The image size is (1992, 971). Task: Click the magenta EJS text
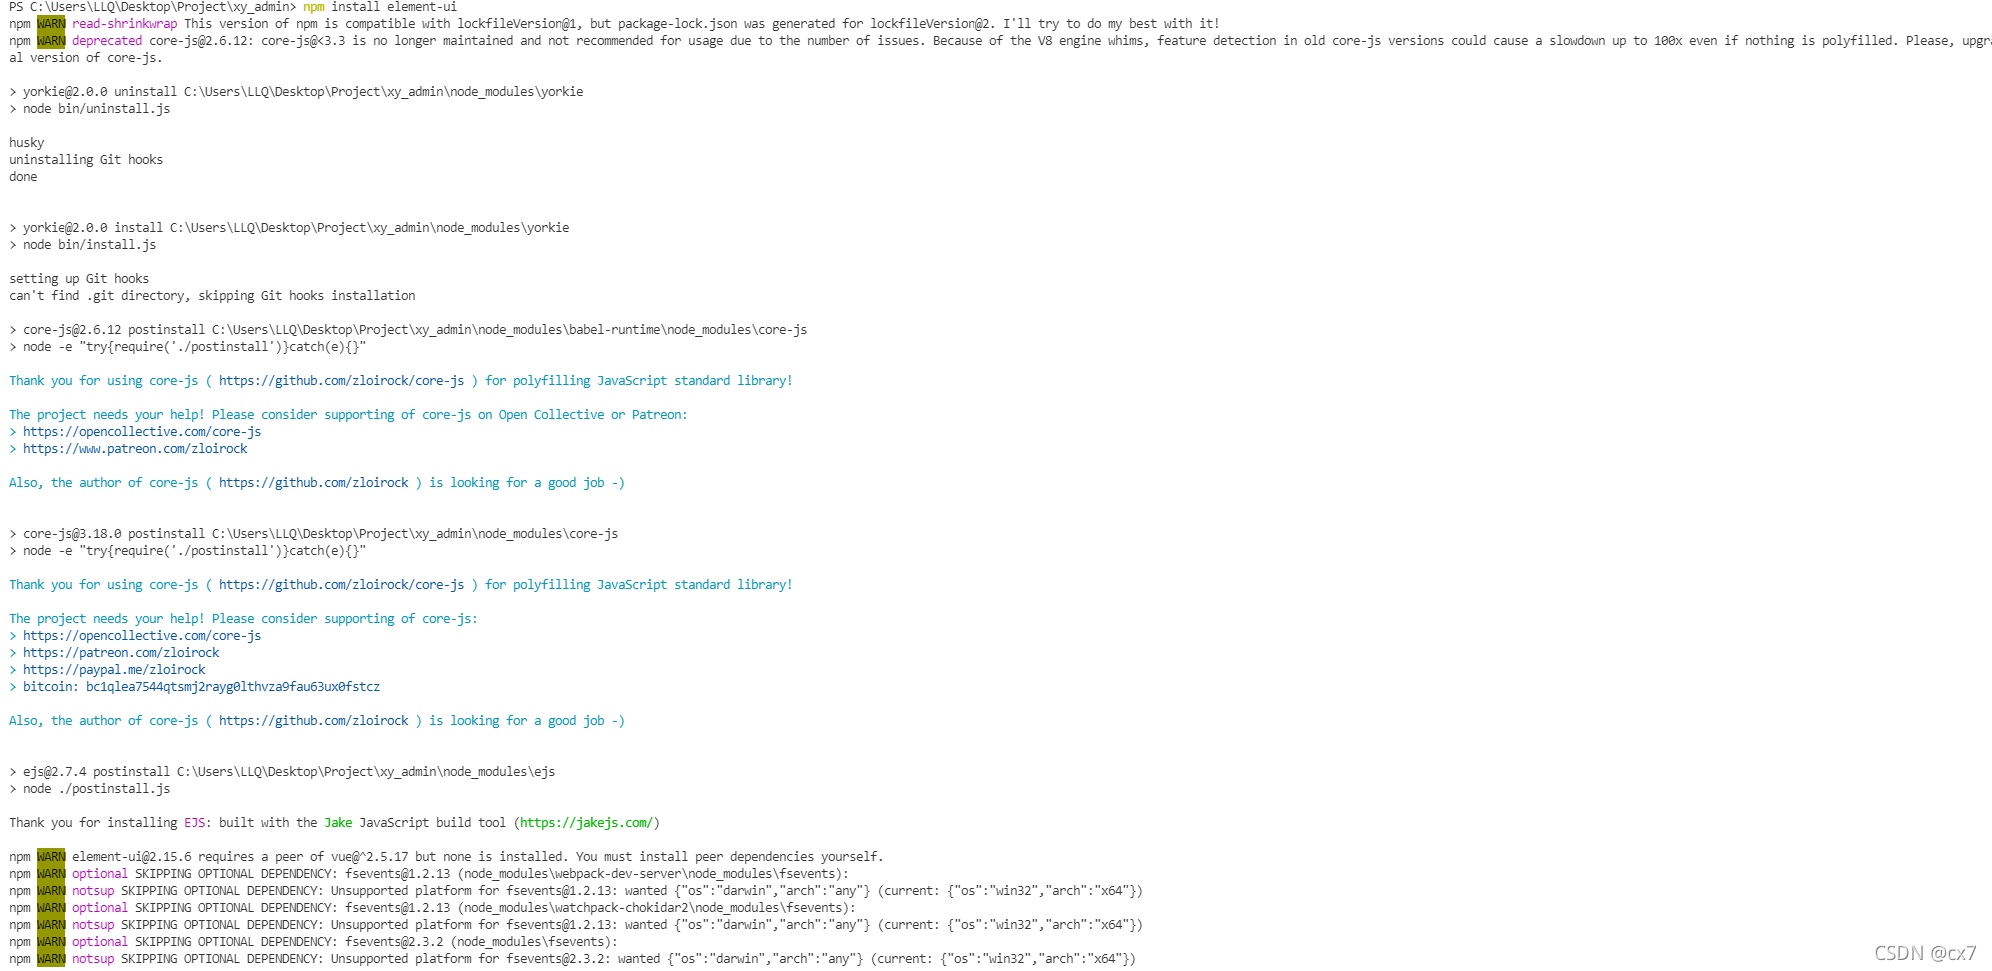click(x=194, y=823)
